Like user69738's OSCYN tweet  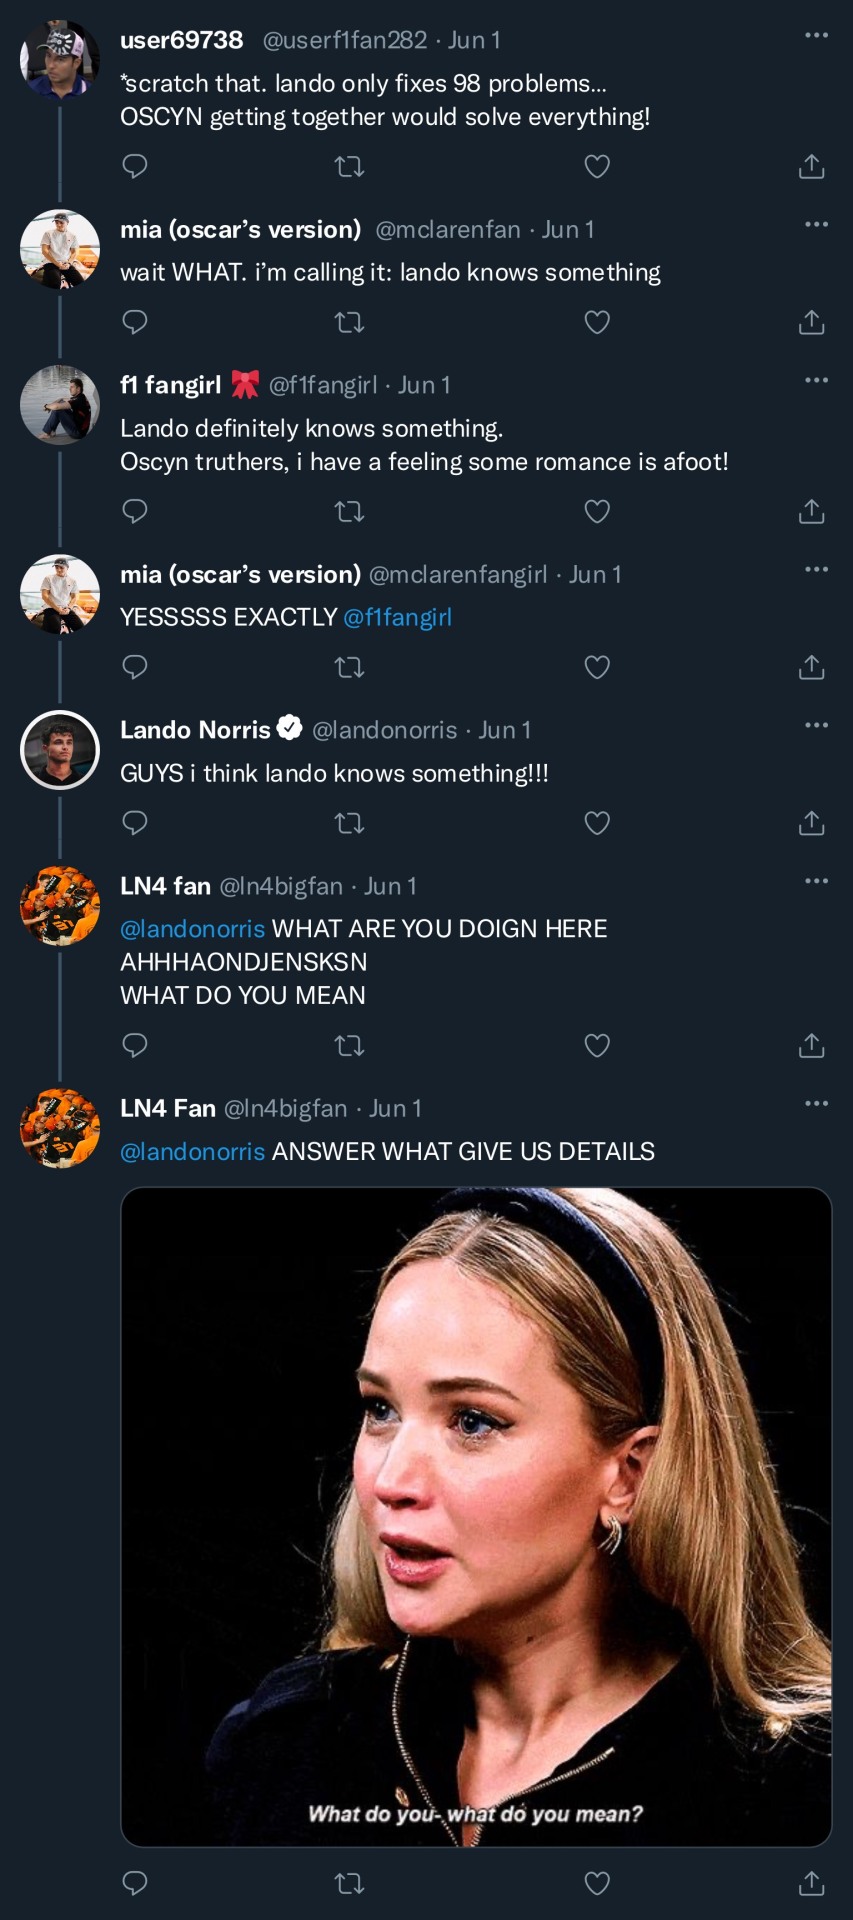click(x=597, y=166)
